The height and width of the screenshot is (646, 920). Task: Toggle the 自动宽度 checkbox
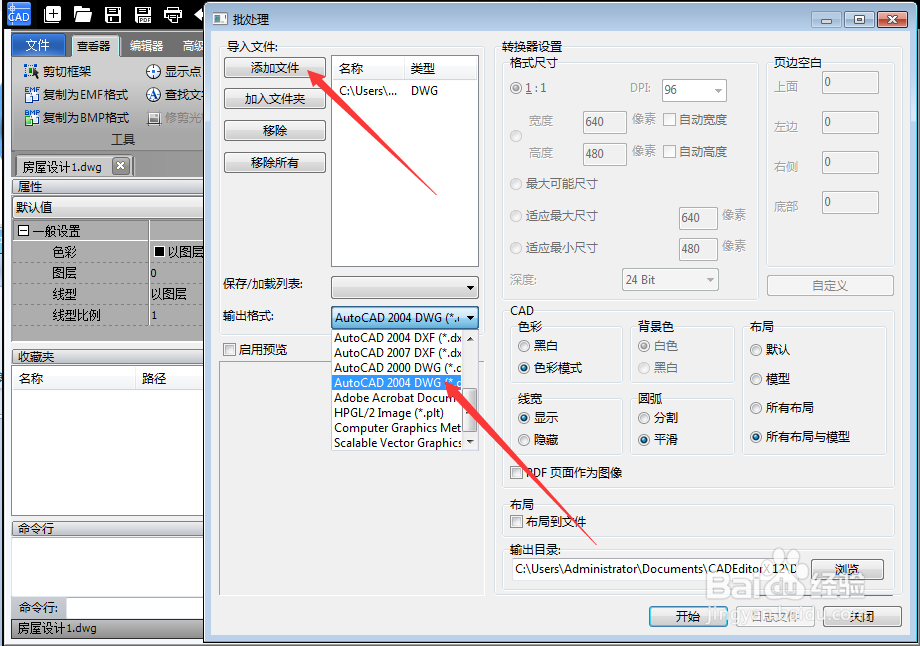669,120
